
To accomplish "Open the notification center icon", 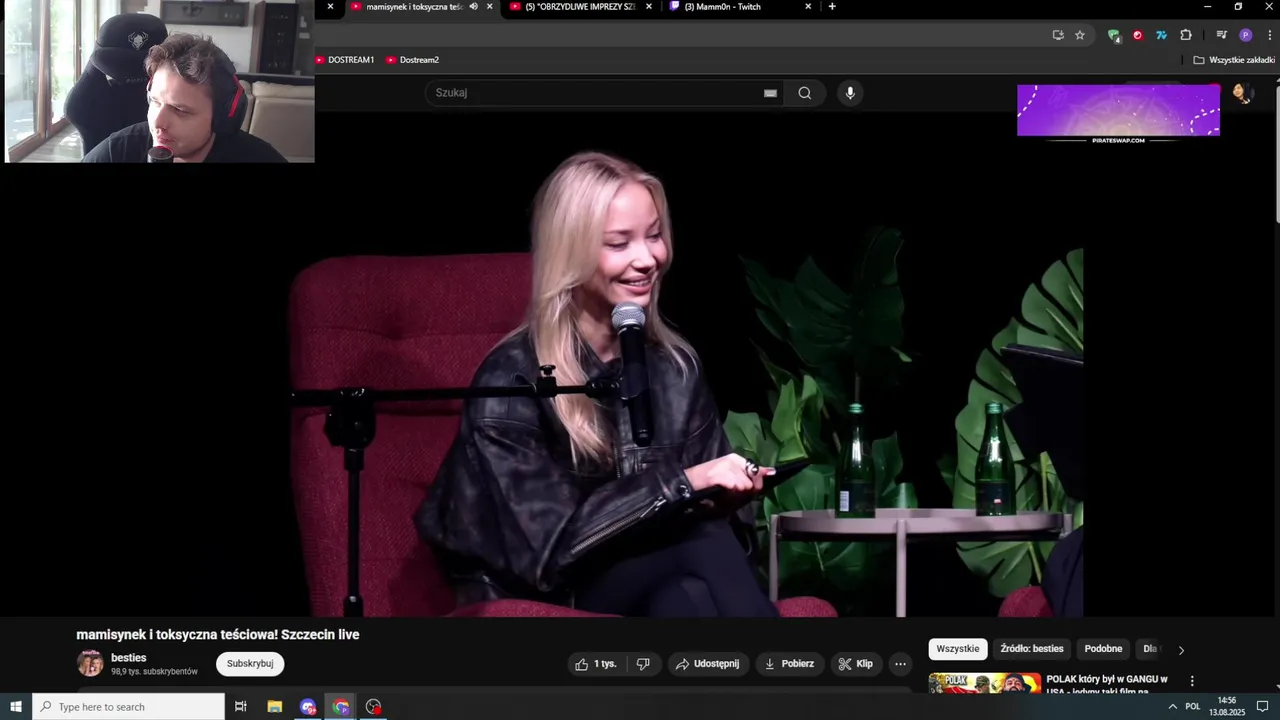I will pos(1263,707).
